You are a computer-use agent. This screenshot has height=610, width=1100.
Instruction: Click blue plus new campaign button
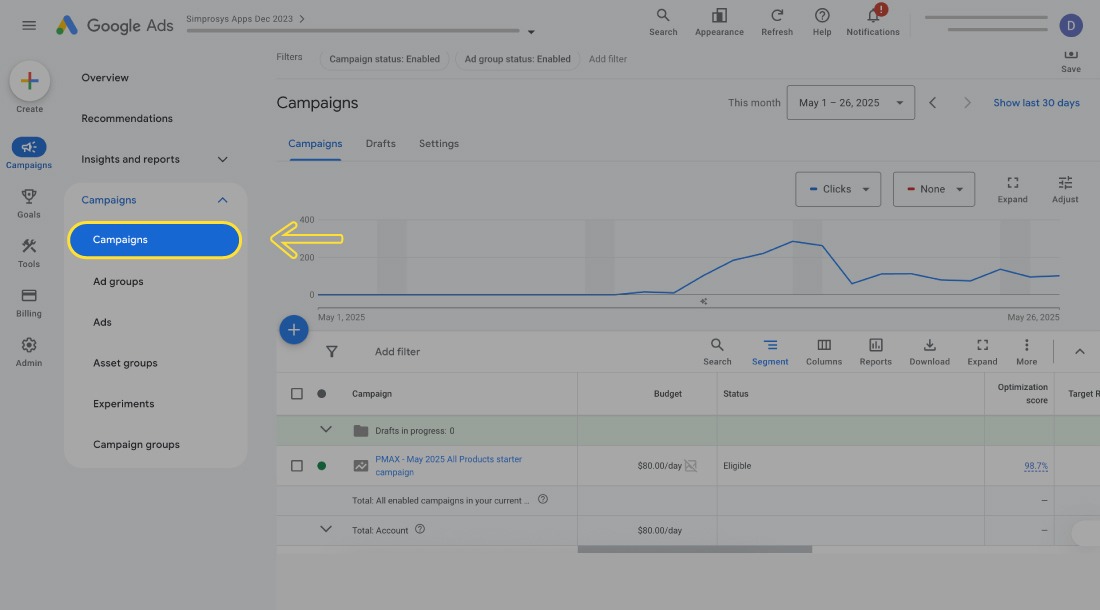tap(294, 330)
